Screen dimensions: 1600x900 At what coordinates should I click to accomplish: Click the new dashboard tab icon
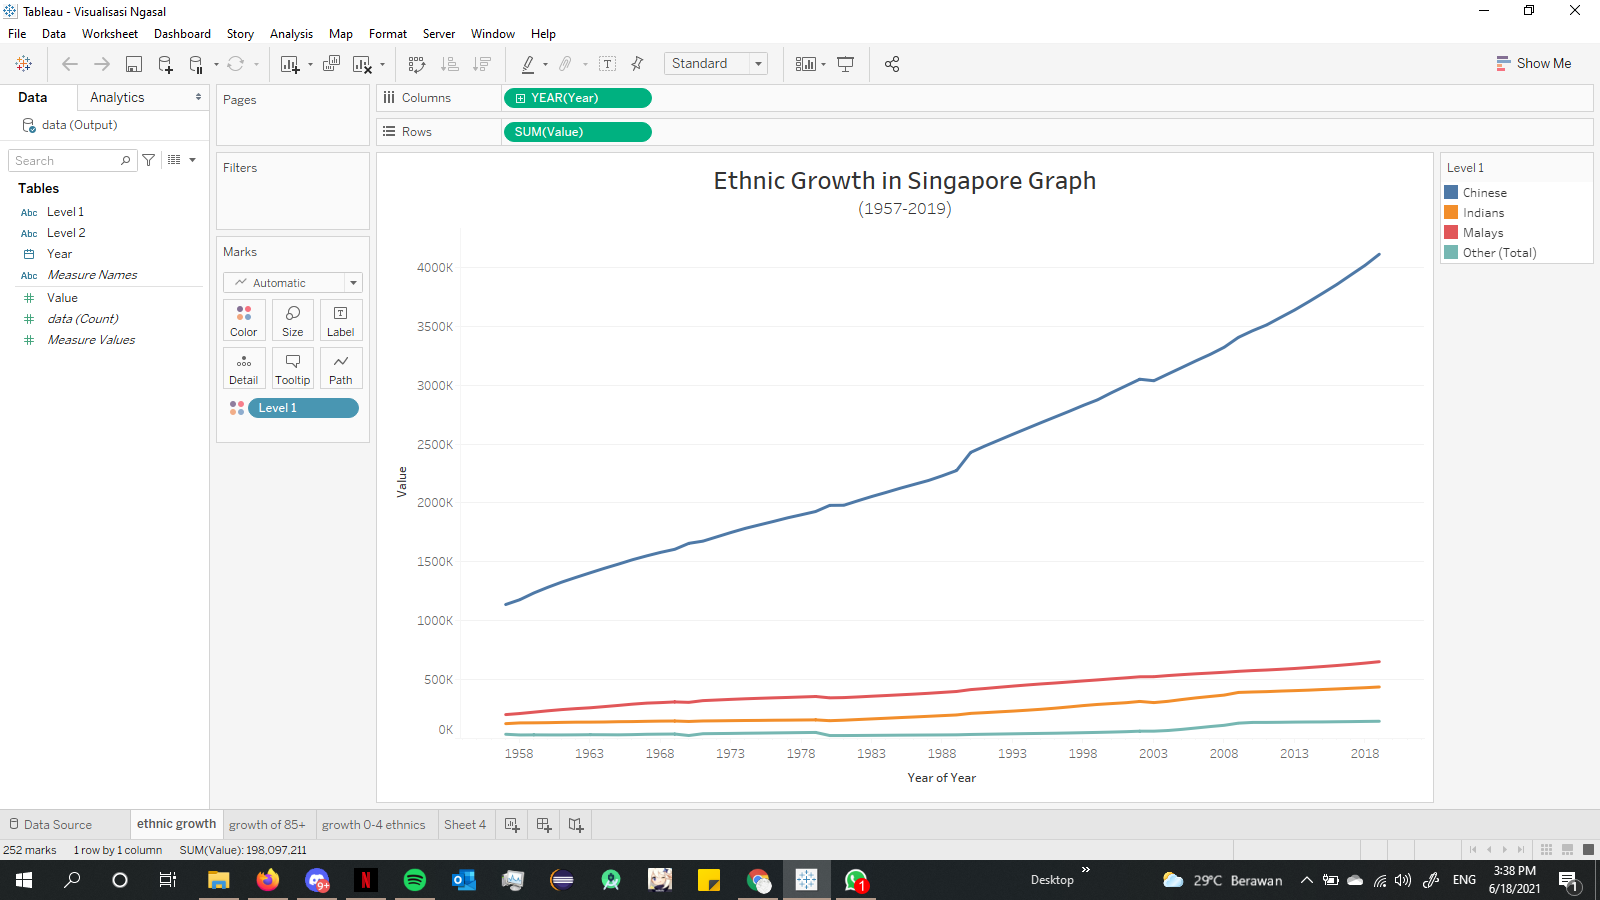(x=544, y=825)
